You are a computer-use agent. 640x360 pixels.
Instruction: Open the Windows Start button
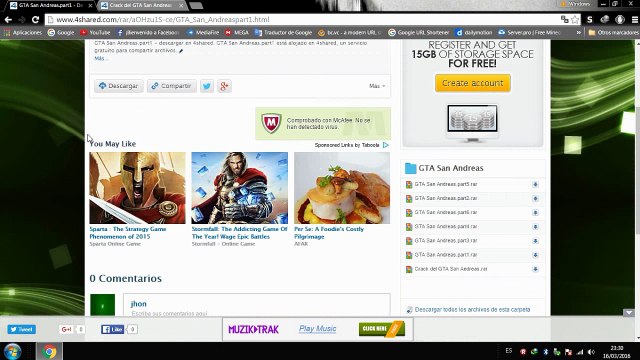point(12,351)
